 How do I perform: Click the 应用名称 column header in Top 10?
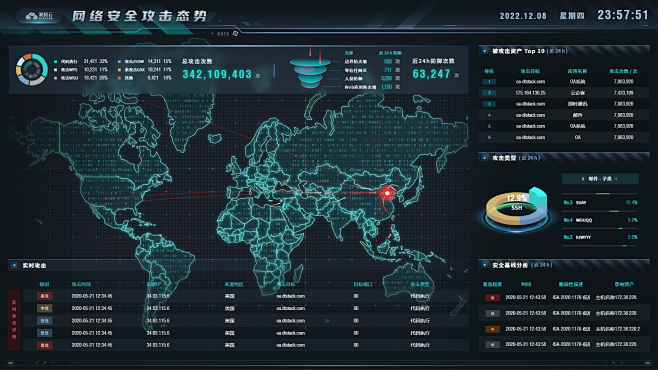tap(577, 71)
